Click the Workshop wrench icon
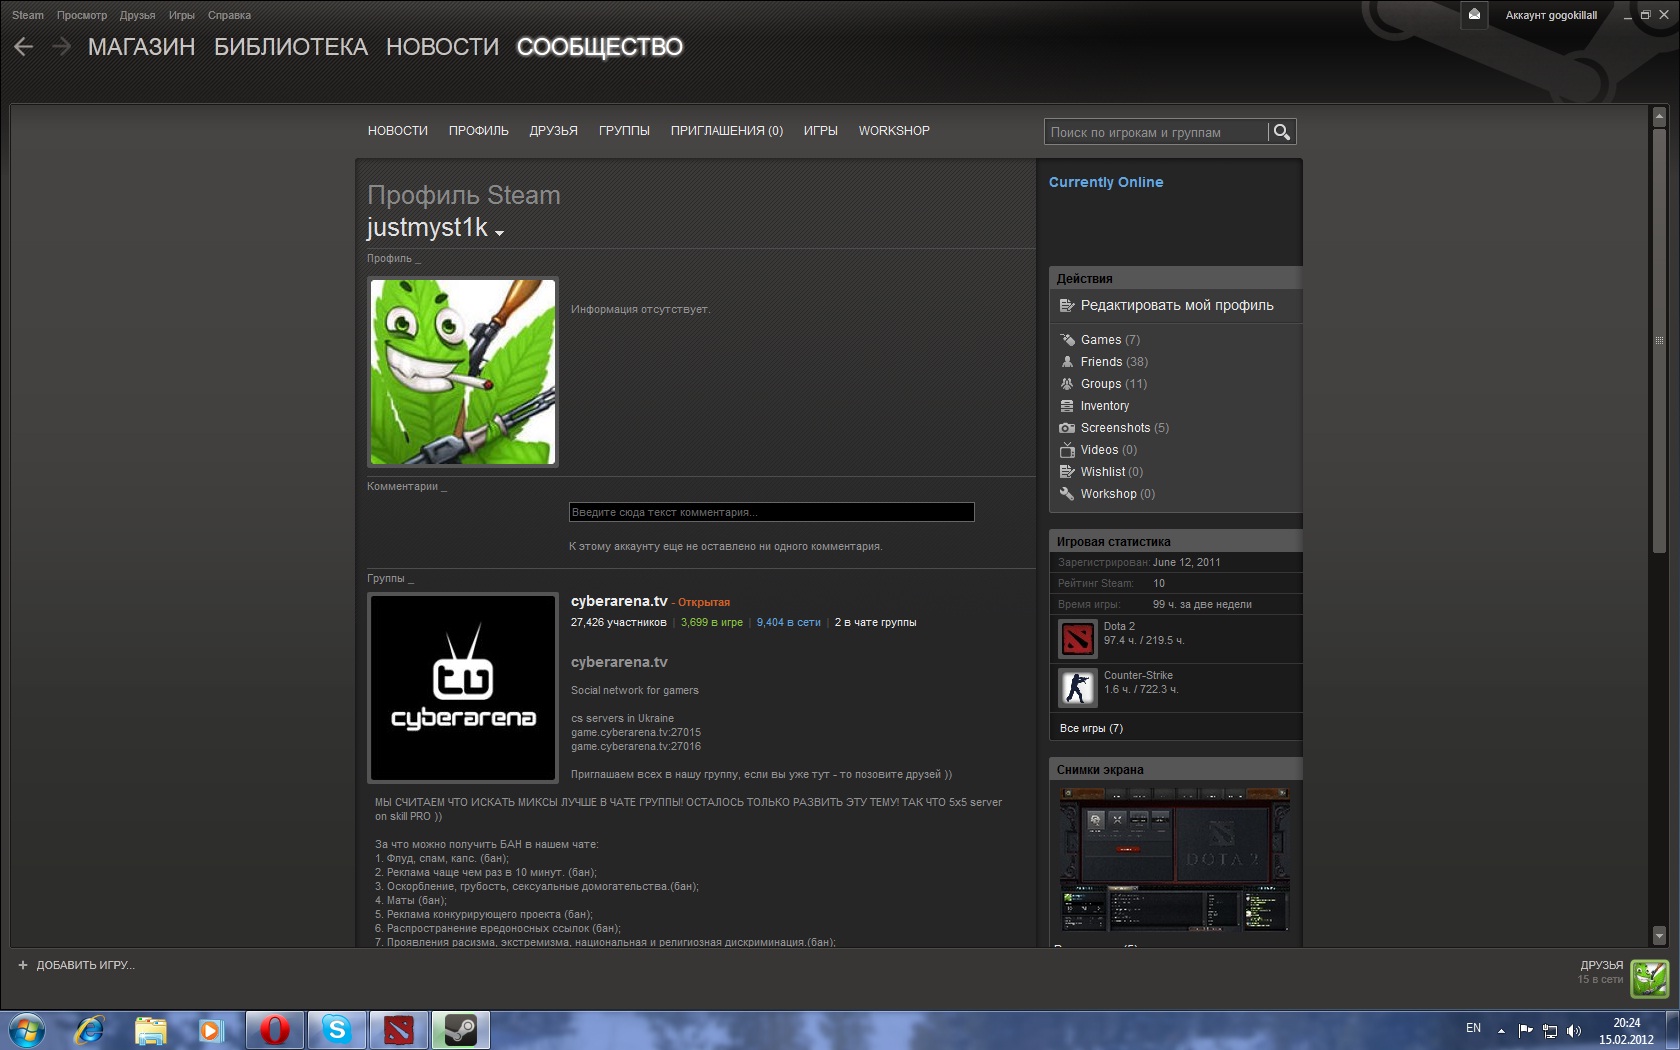This screenshot has width=1680, height=1050. pos(1067,494)
